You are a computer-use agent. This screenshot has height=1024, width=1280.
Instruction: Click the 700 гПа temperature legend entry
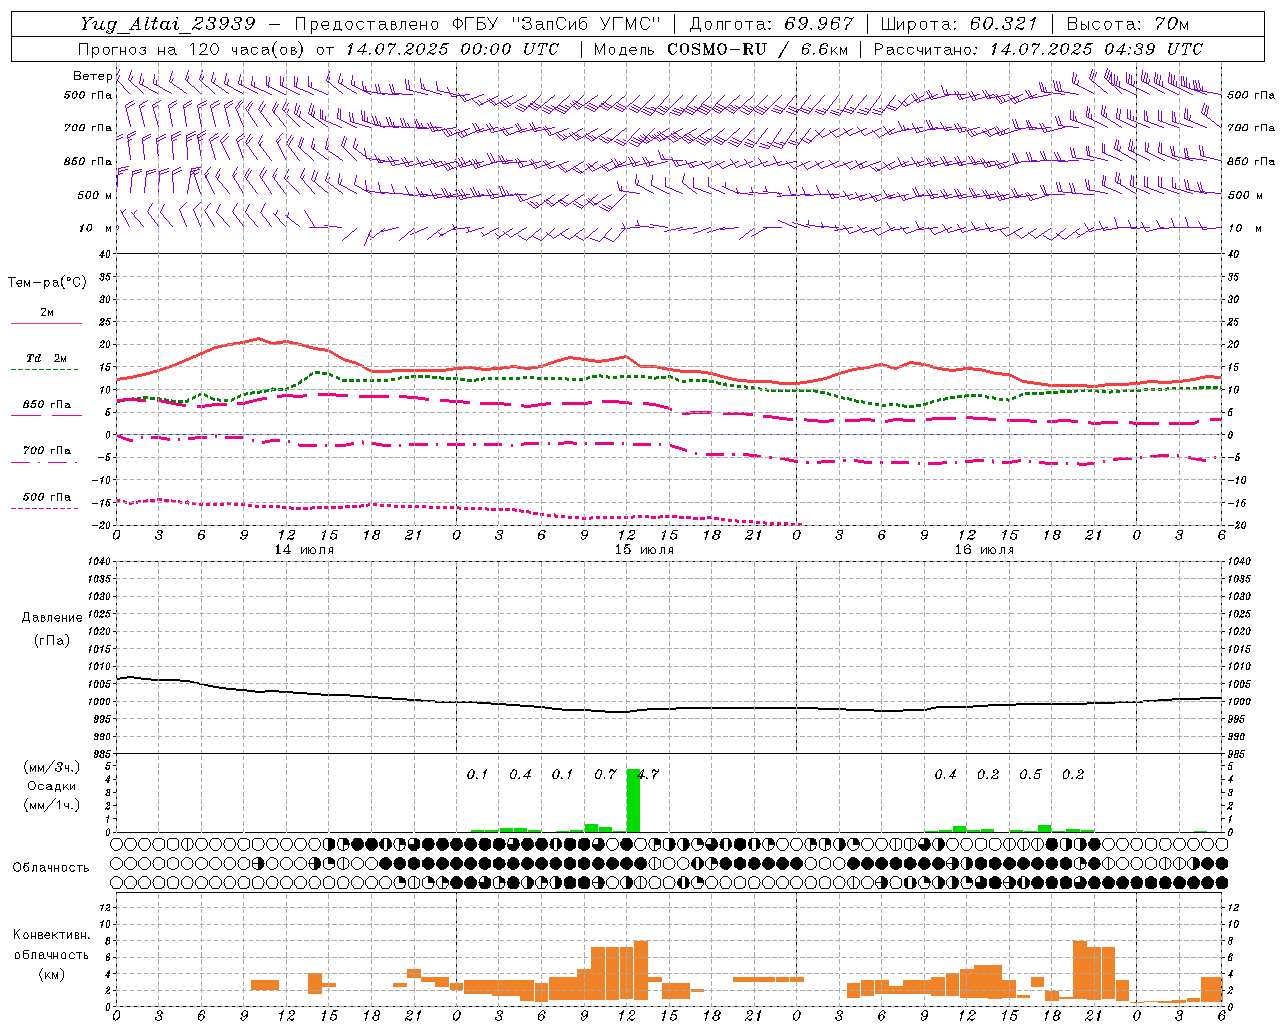click(46, 450)
